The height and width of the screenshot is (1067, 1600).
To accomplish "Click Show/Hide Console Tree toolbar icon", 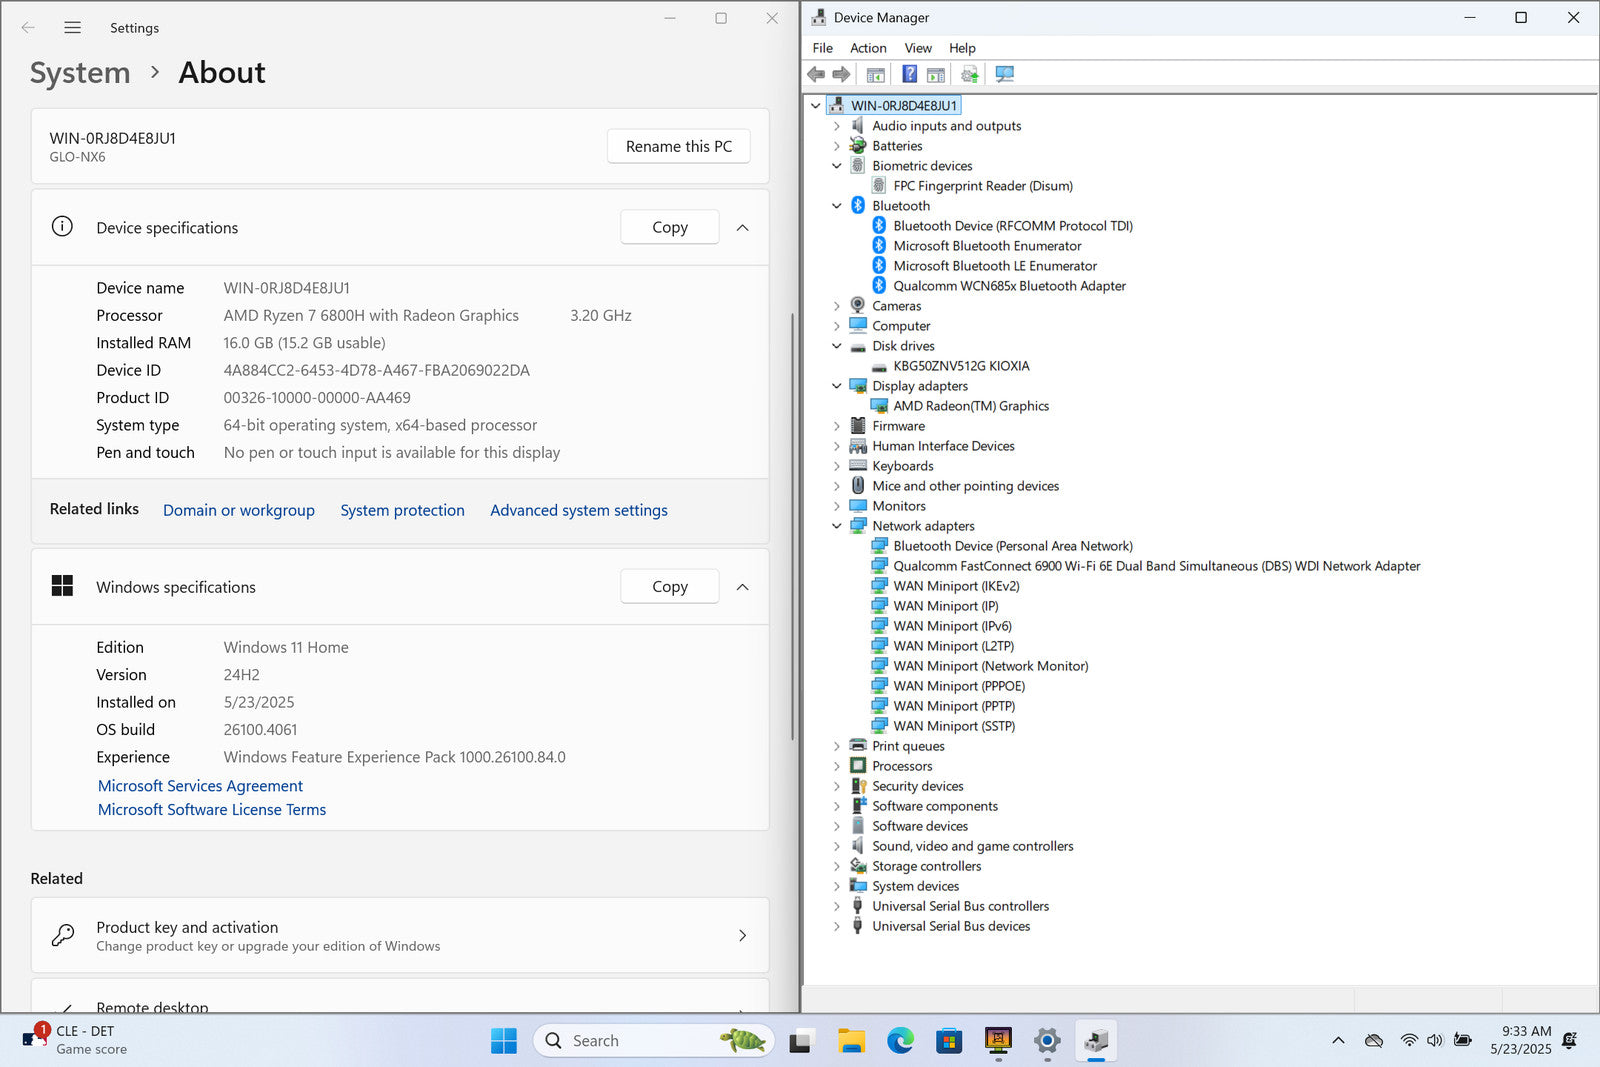I will pyautogui.click(x=875, y=74).
